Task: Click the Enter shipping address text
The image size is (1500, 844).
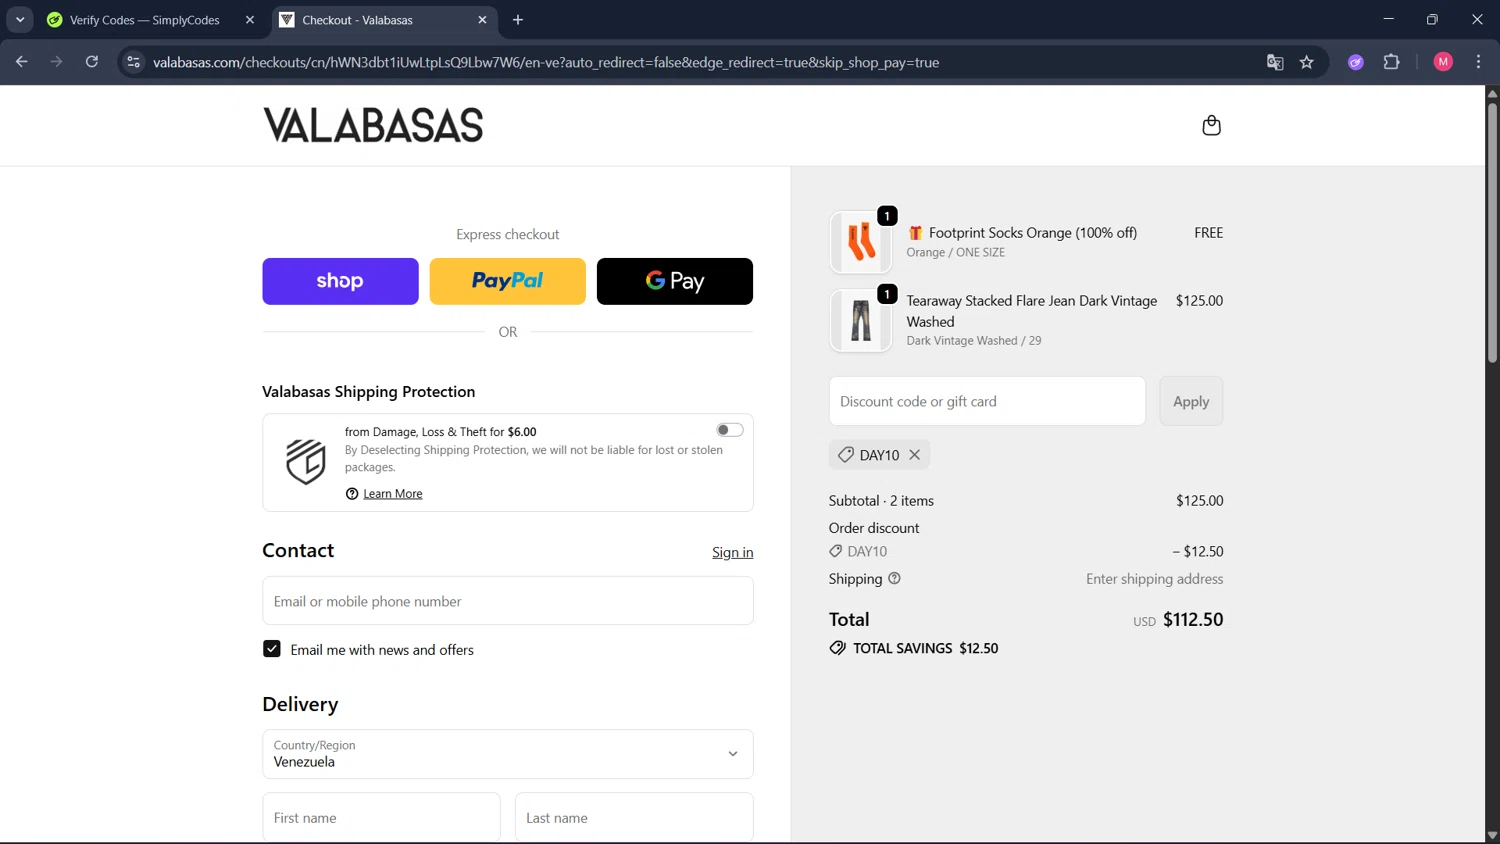Action: [x=1154, y=579]
